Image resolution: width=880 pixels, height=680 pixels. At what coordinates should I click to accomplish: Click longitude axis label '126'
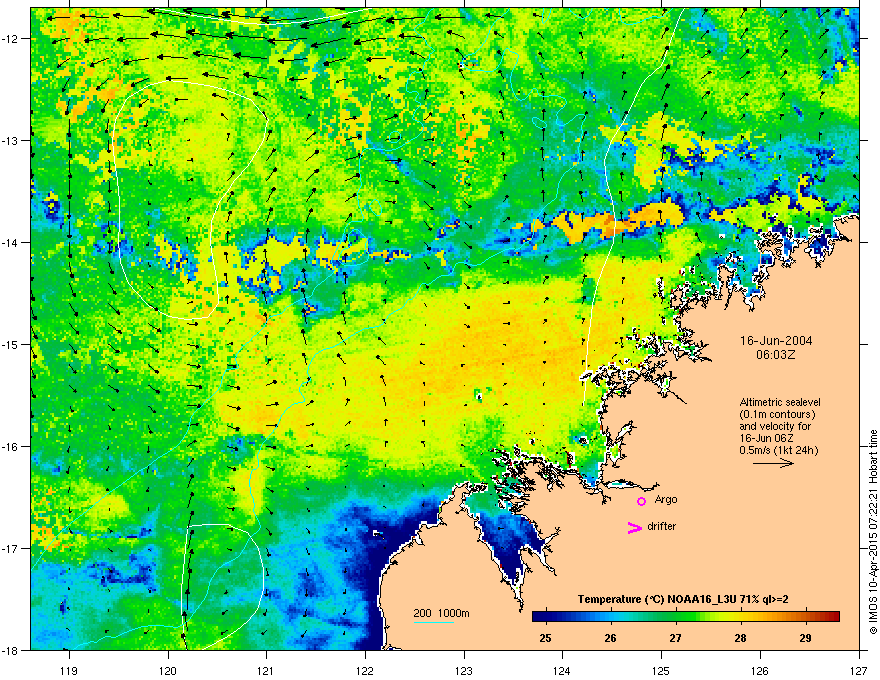coord(760,670)
